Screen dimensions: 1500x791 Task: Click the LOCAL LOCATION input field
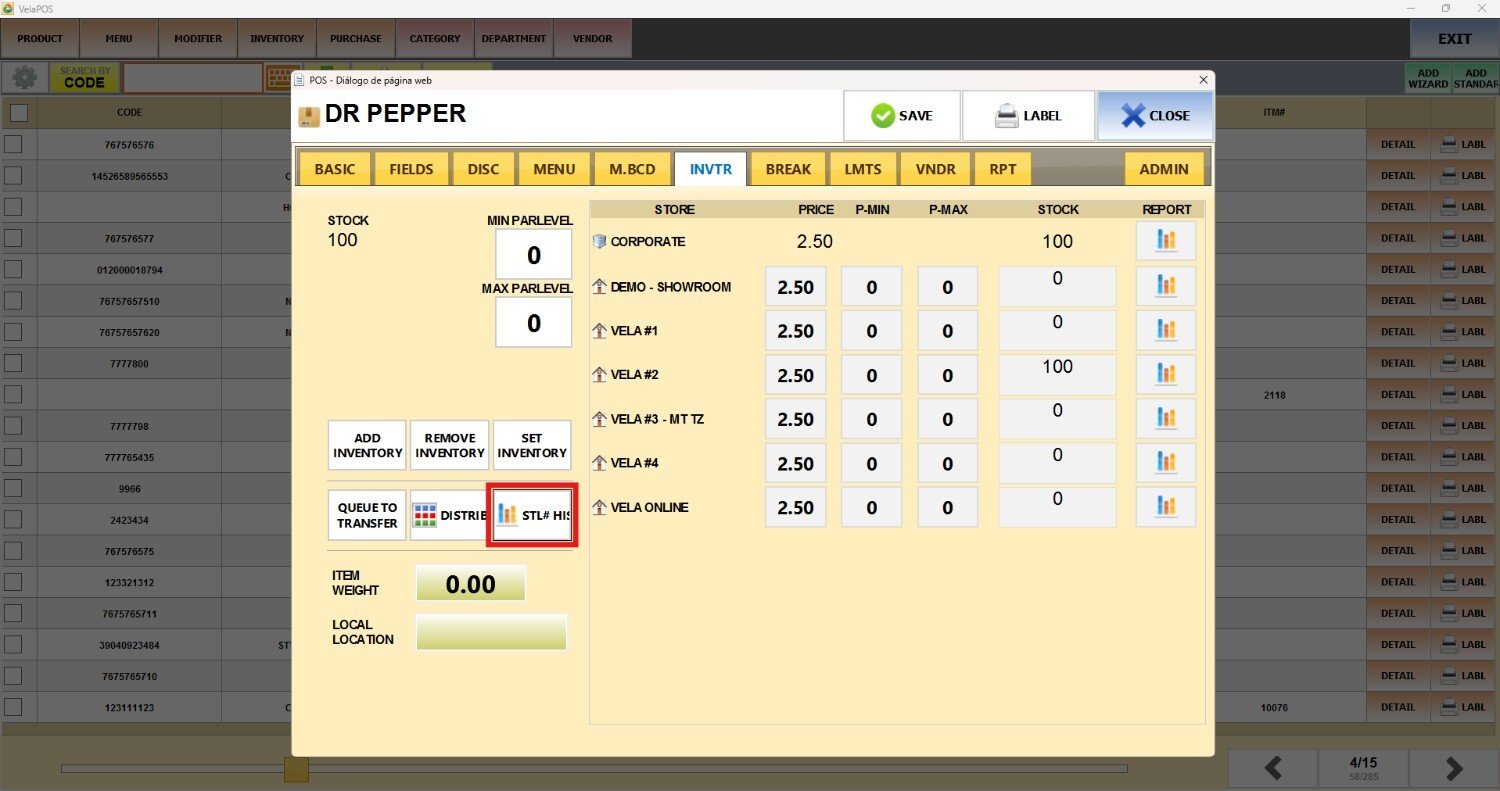(x=491, y=632)
